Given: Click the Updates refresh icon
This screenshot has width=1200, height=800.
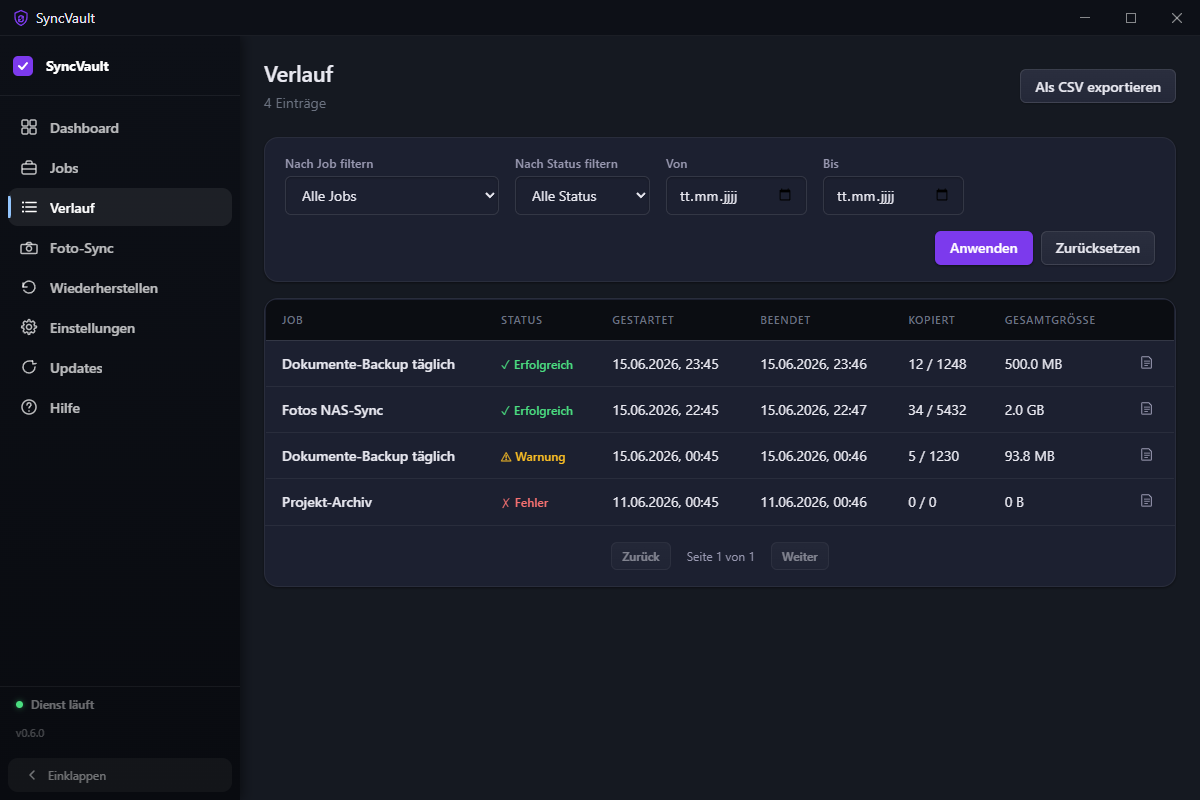Looking at the screenshot, I should point(29,368).
